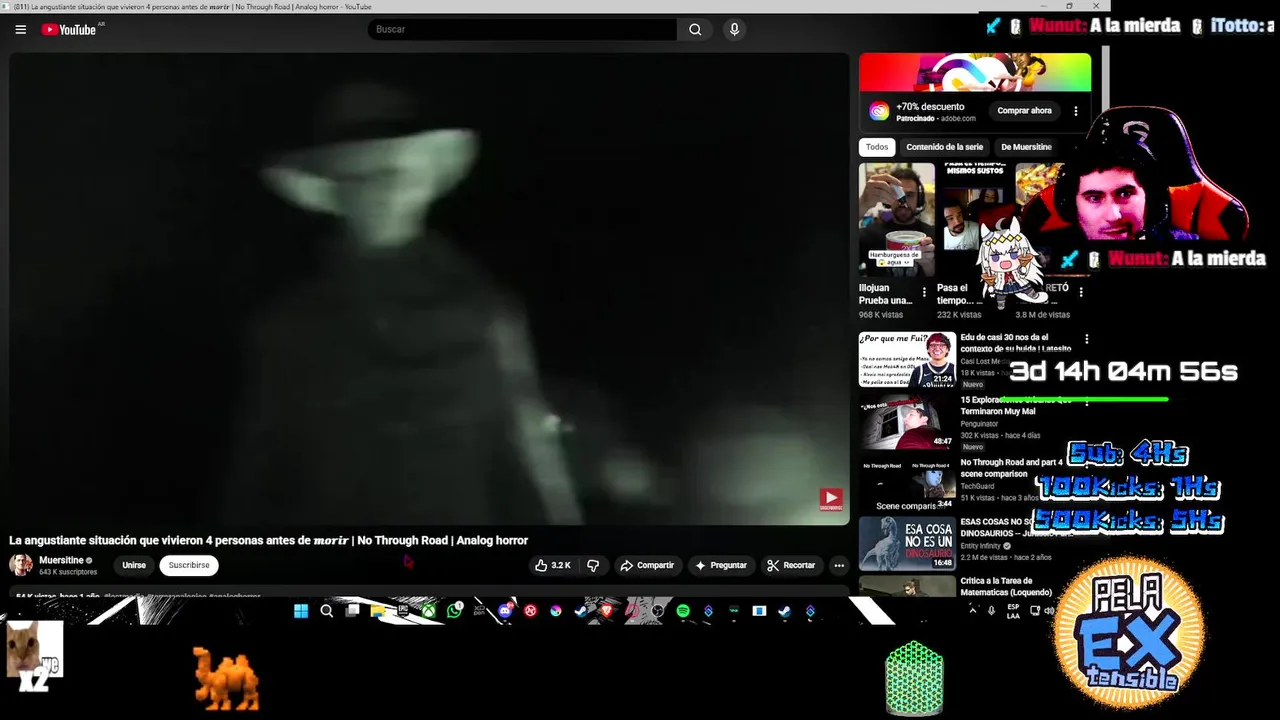Open options for Illojuan Prueba una short
Image resolution: width=1280 pixels, height=720 pixels.
pos(924,293)
